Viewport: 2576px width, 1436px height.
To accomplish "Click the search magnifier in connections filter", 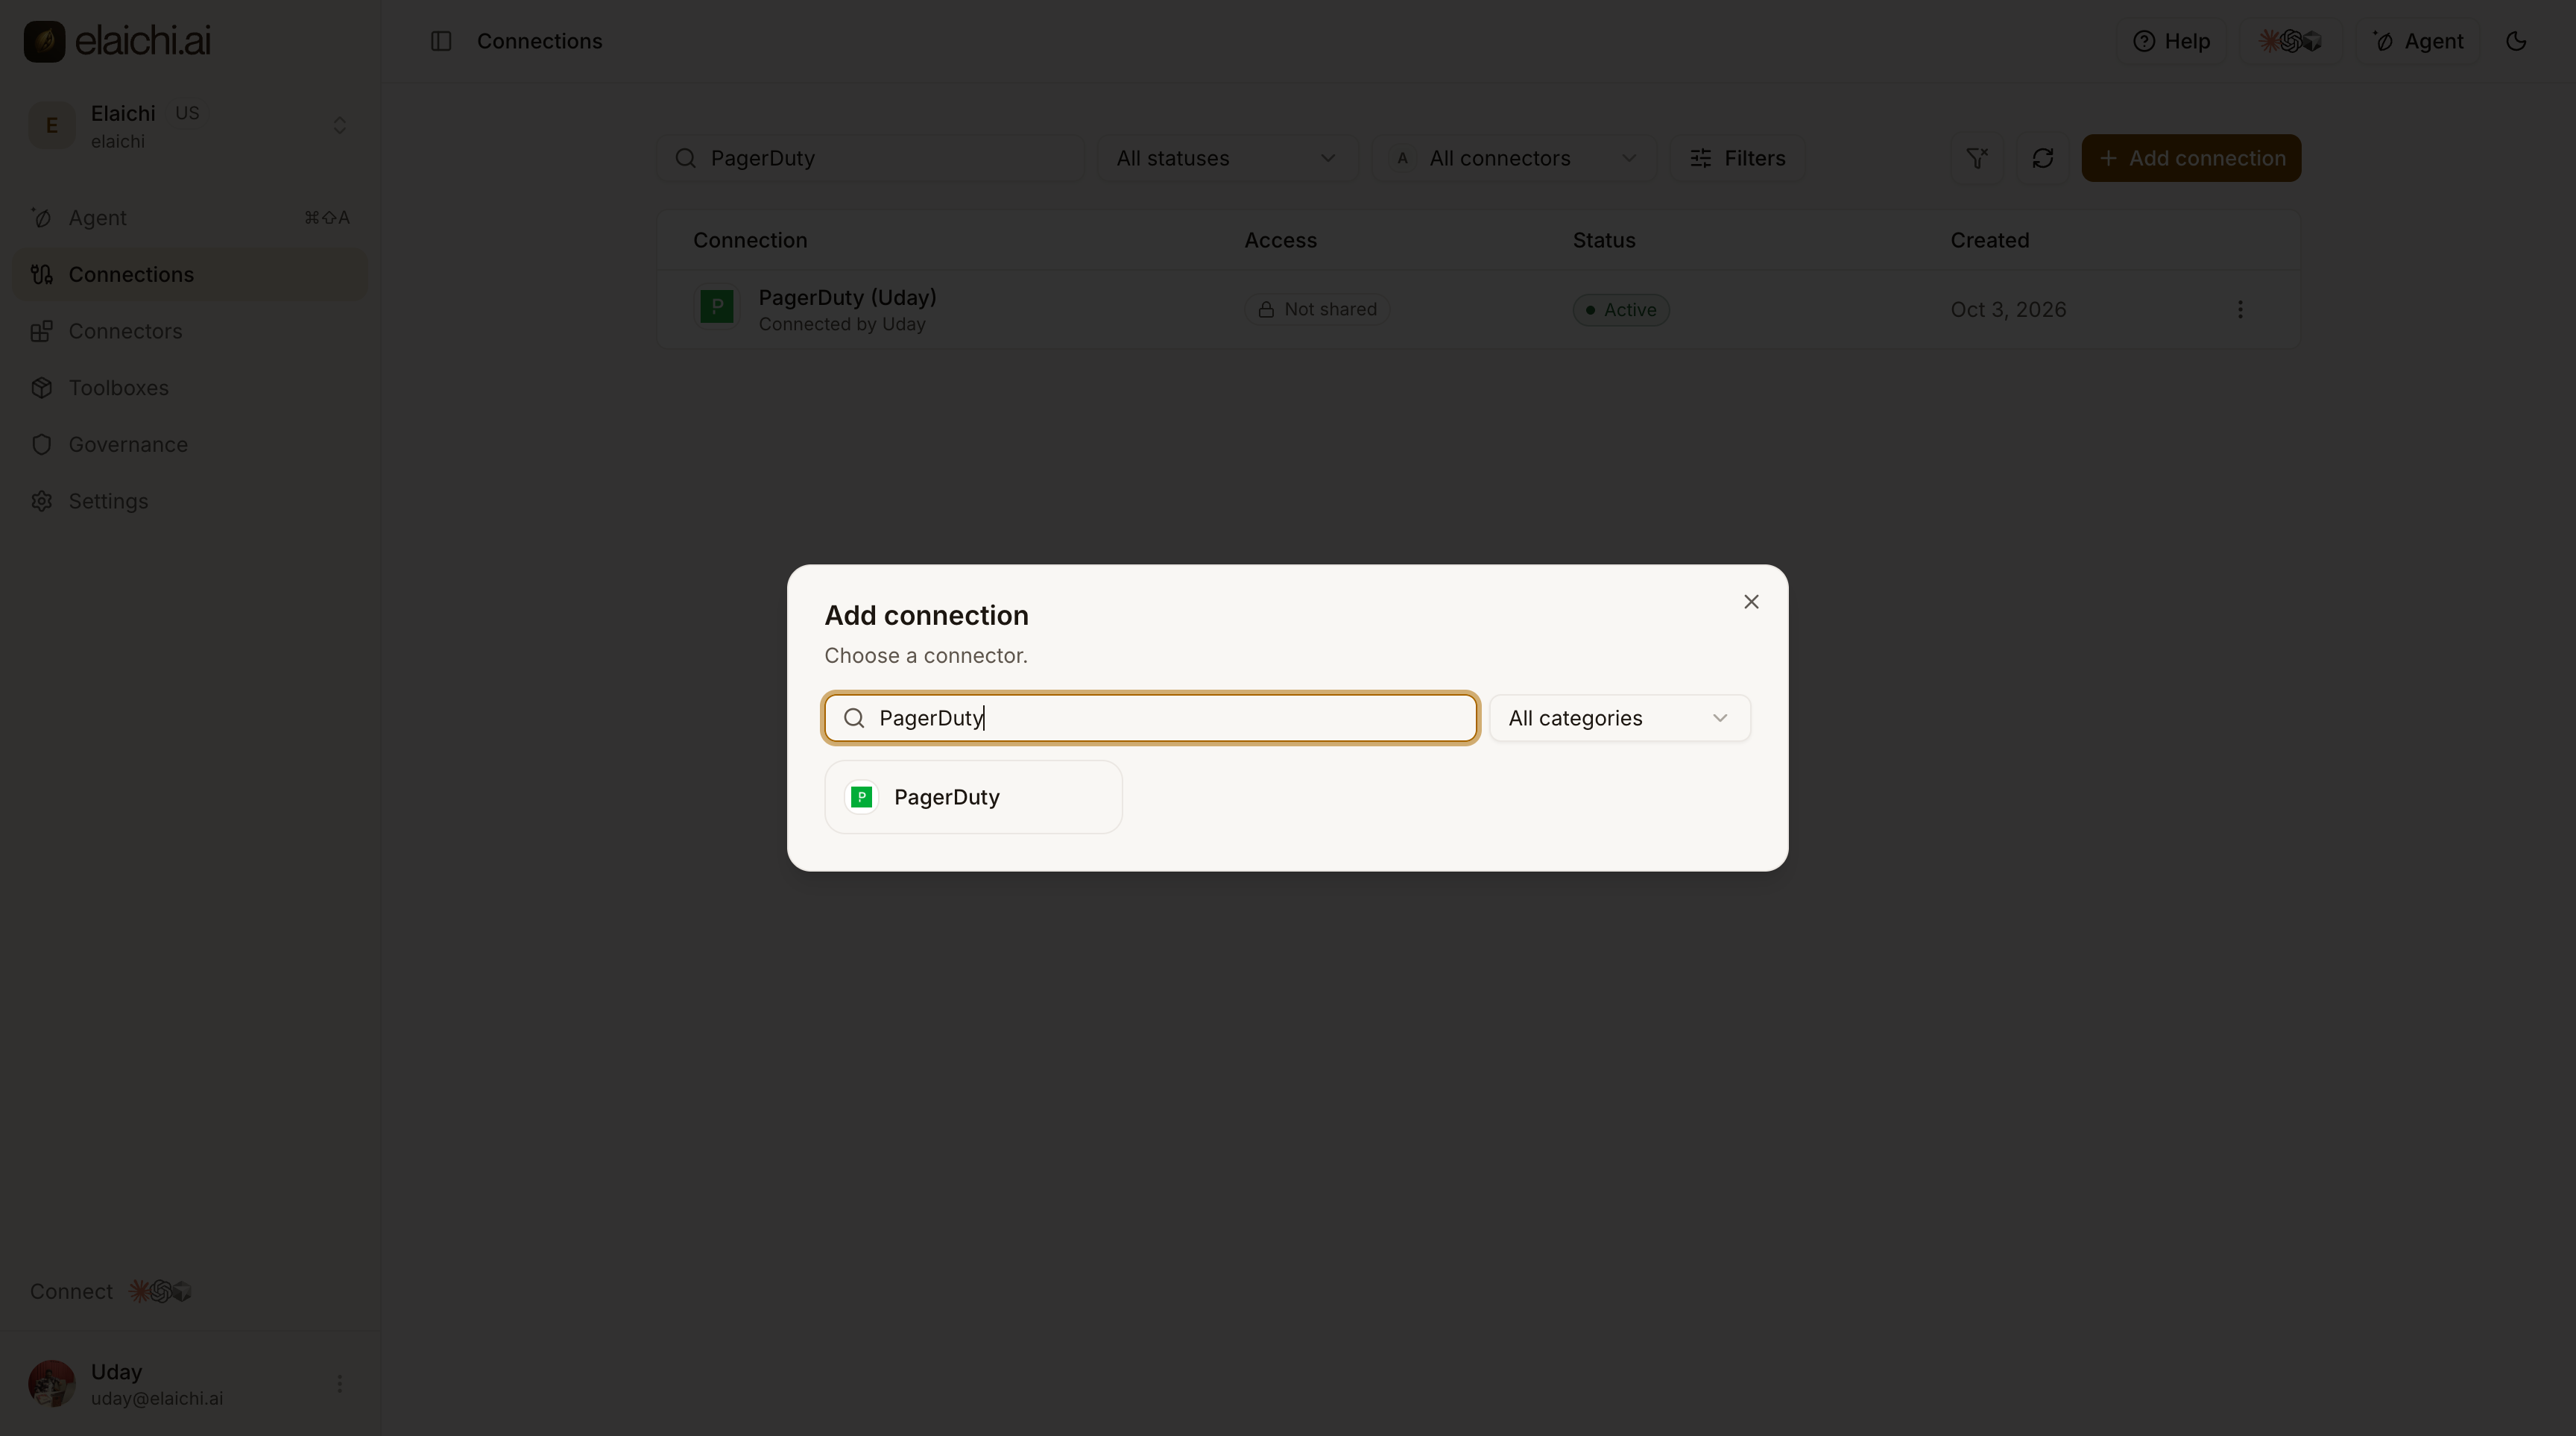I will [x=685, y=158].
